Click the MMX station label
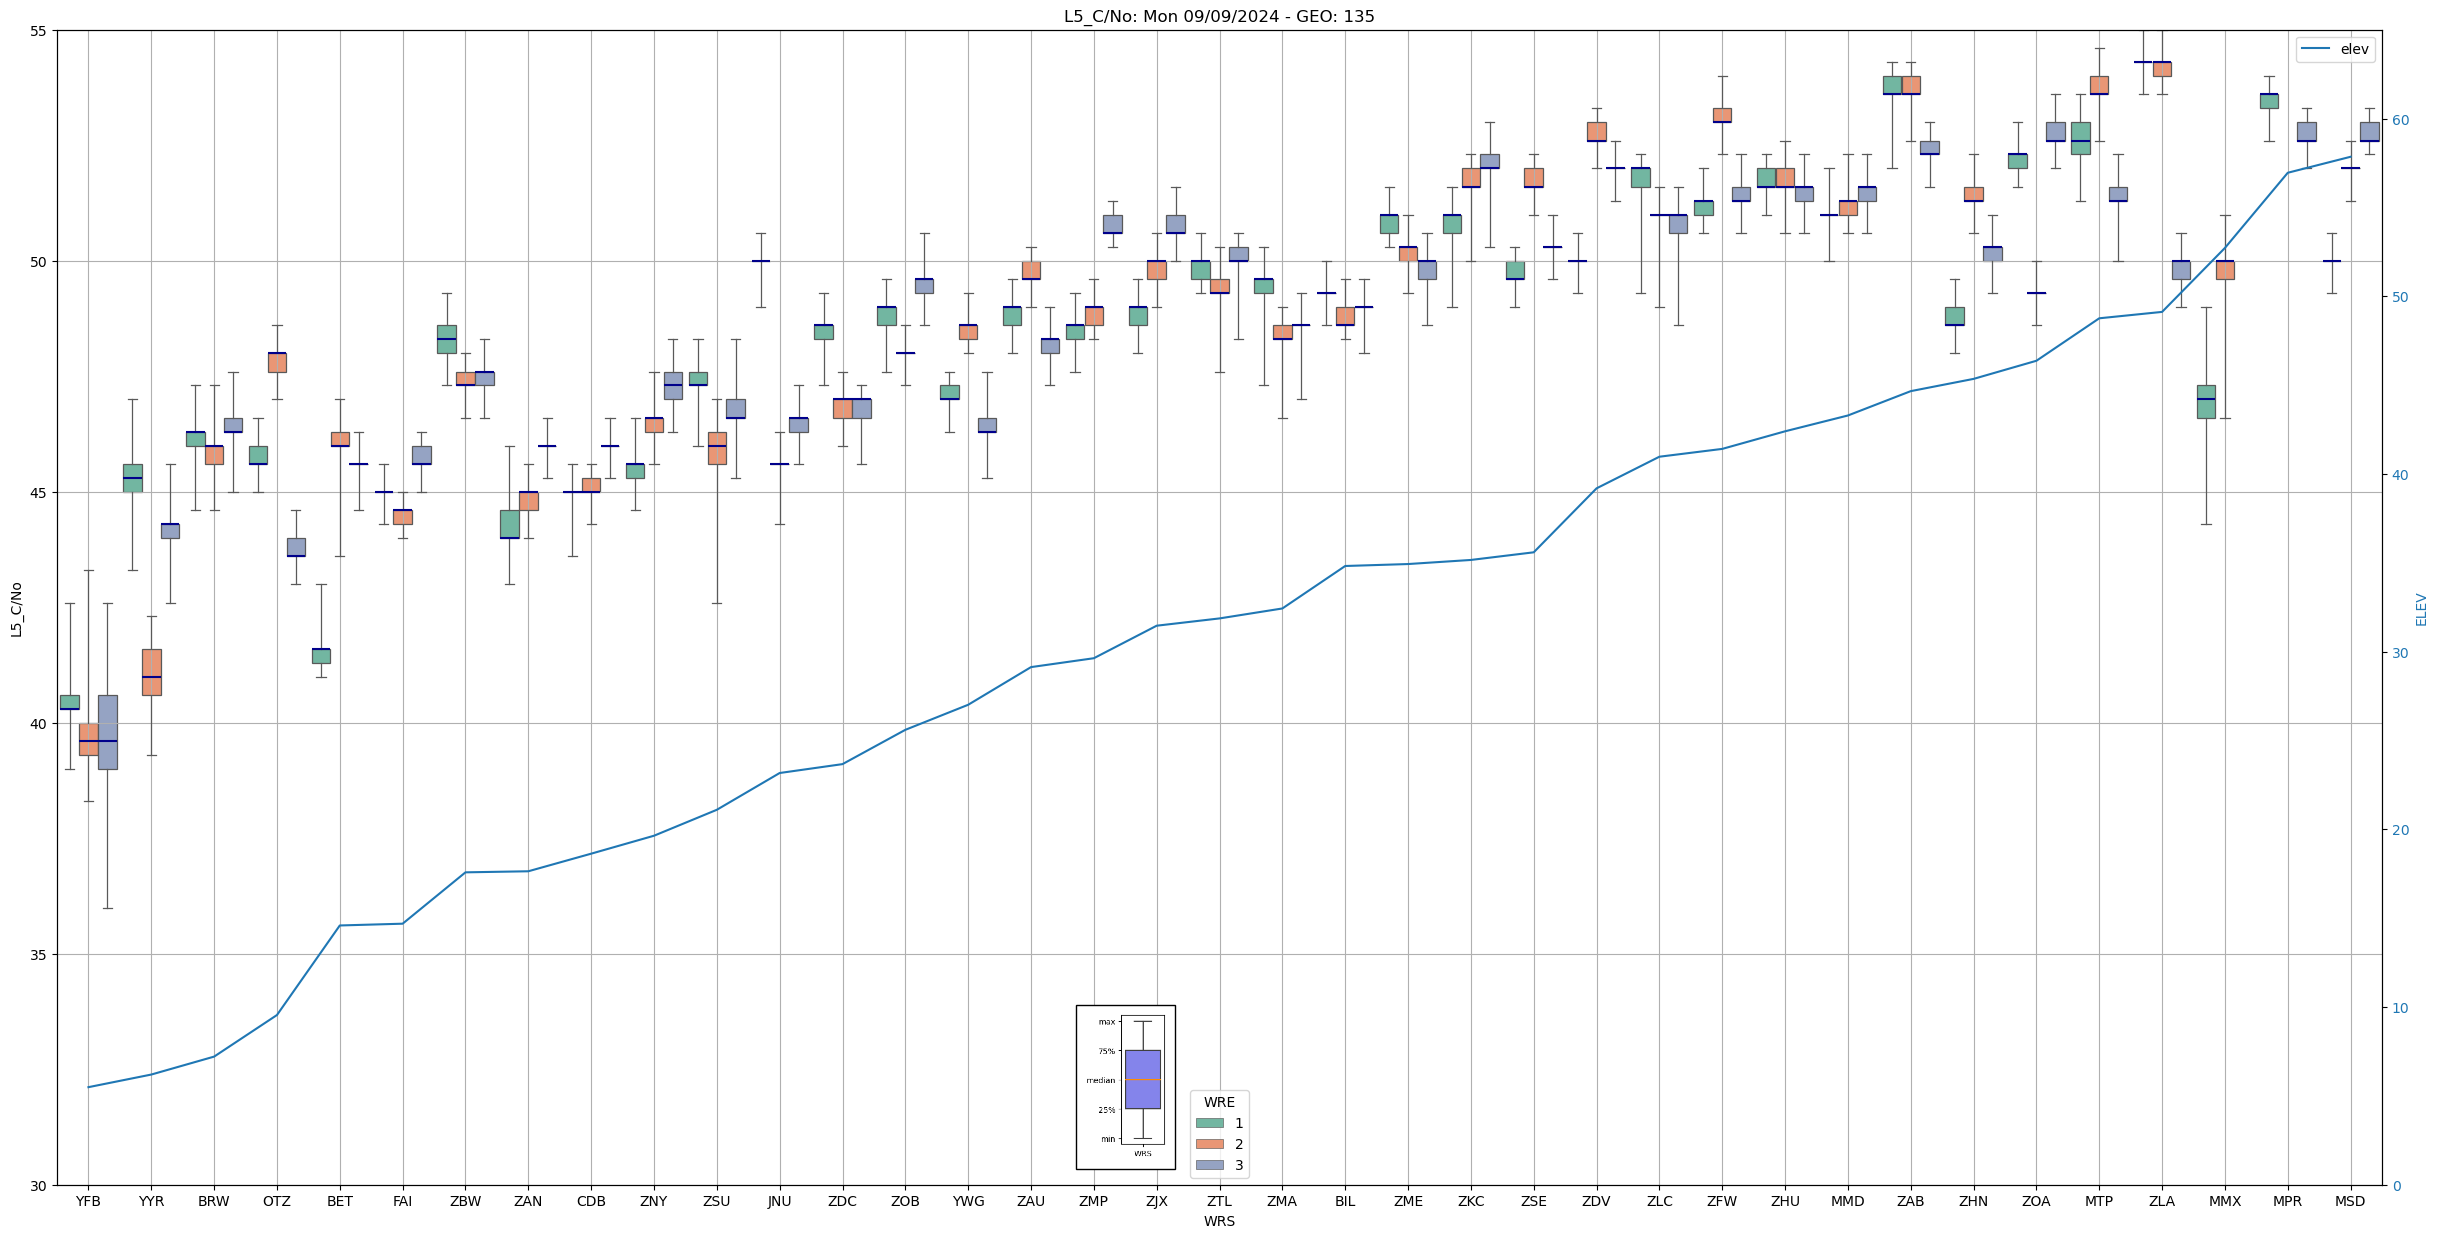The width and height of the screenshot is (2439, 1238). pyautogui.click(x=2224, y=1201)
